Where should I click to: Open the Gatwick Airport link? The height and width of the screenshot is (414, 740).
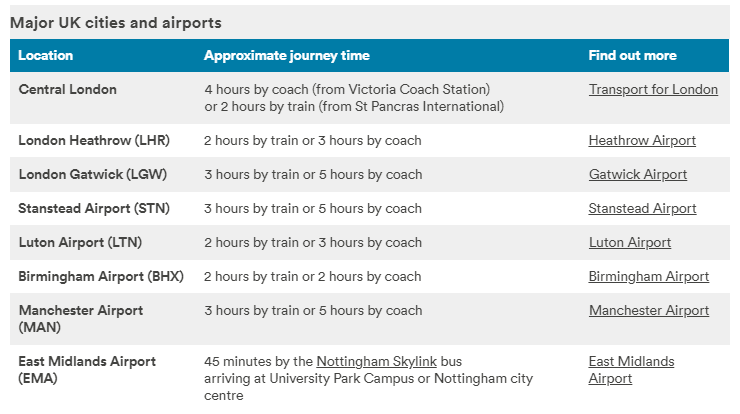click(638, 174)
